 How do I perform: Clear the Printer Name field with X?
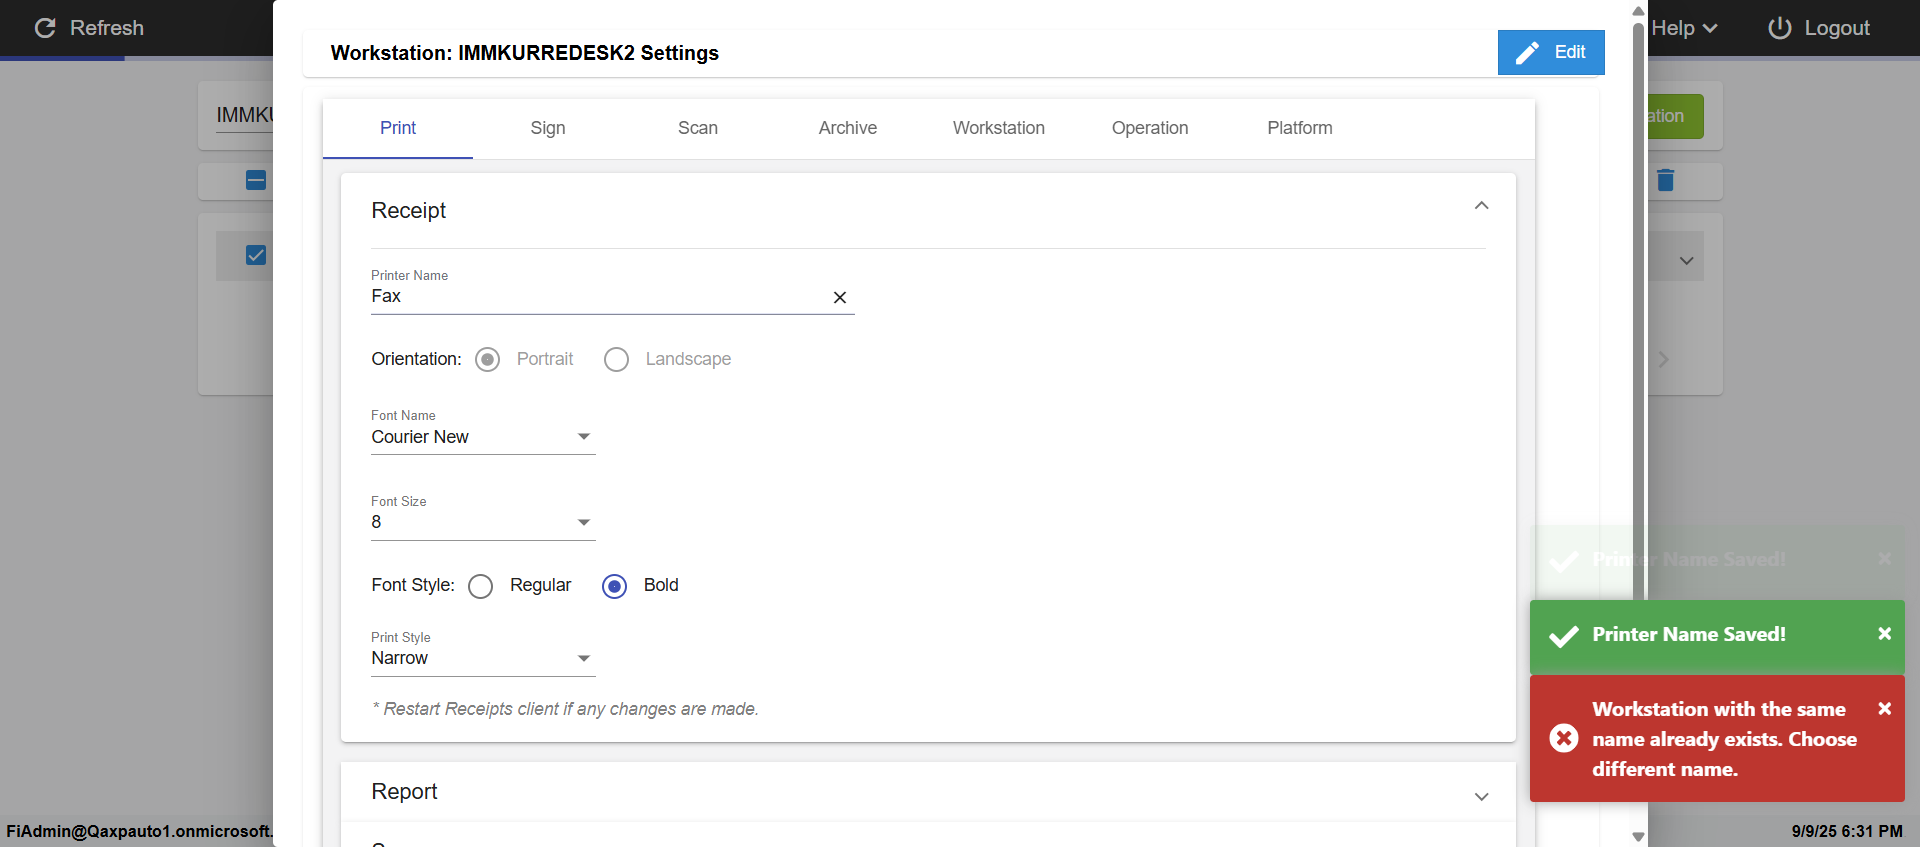840,297
